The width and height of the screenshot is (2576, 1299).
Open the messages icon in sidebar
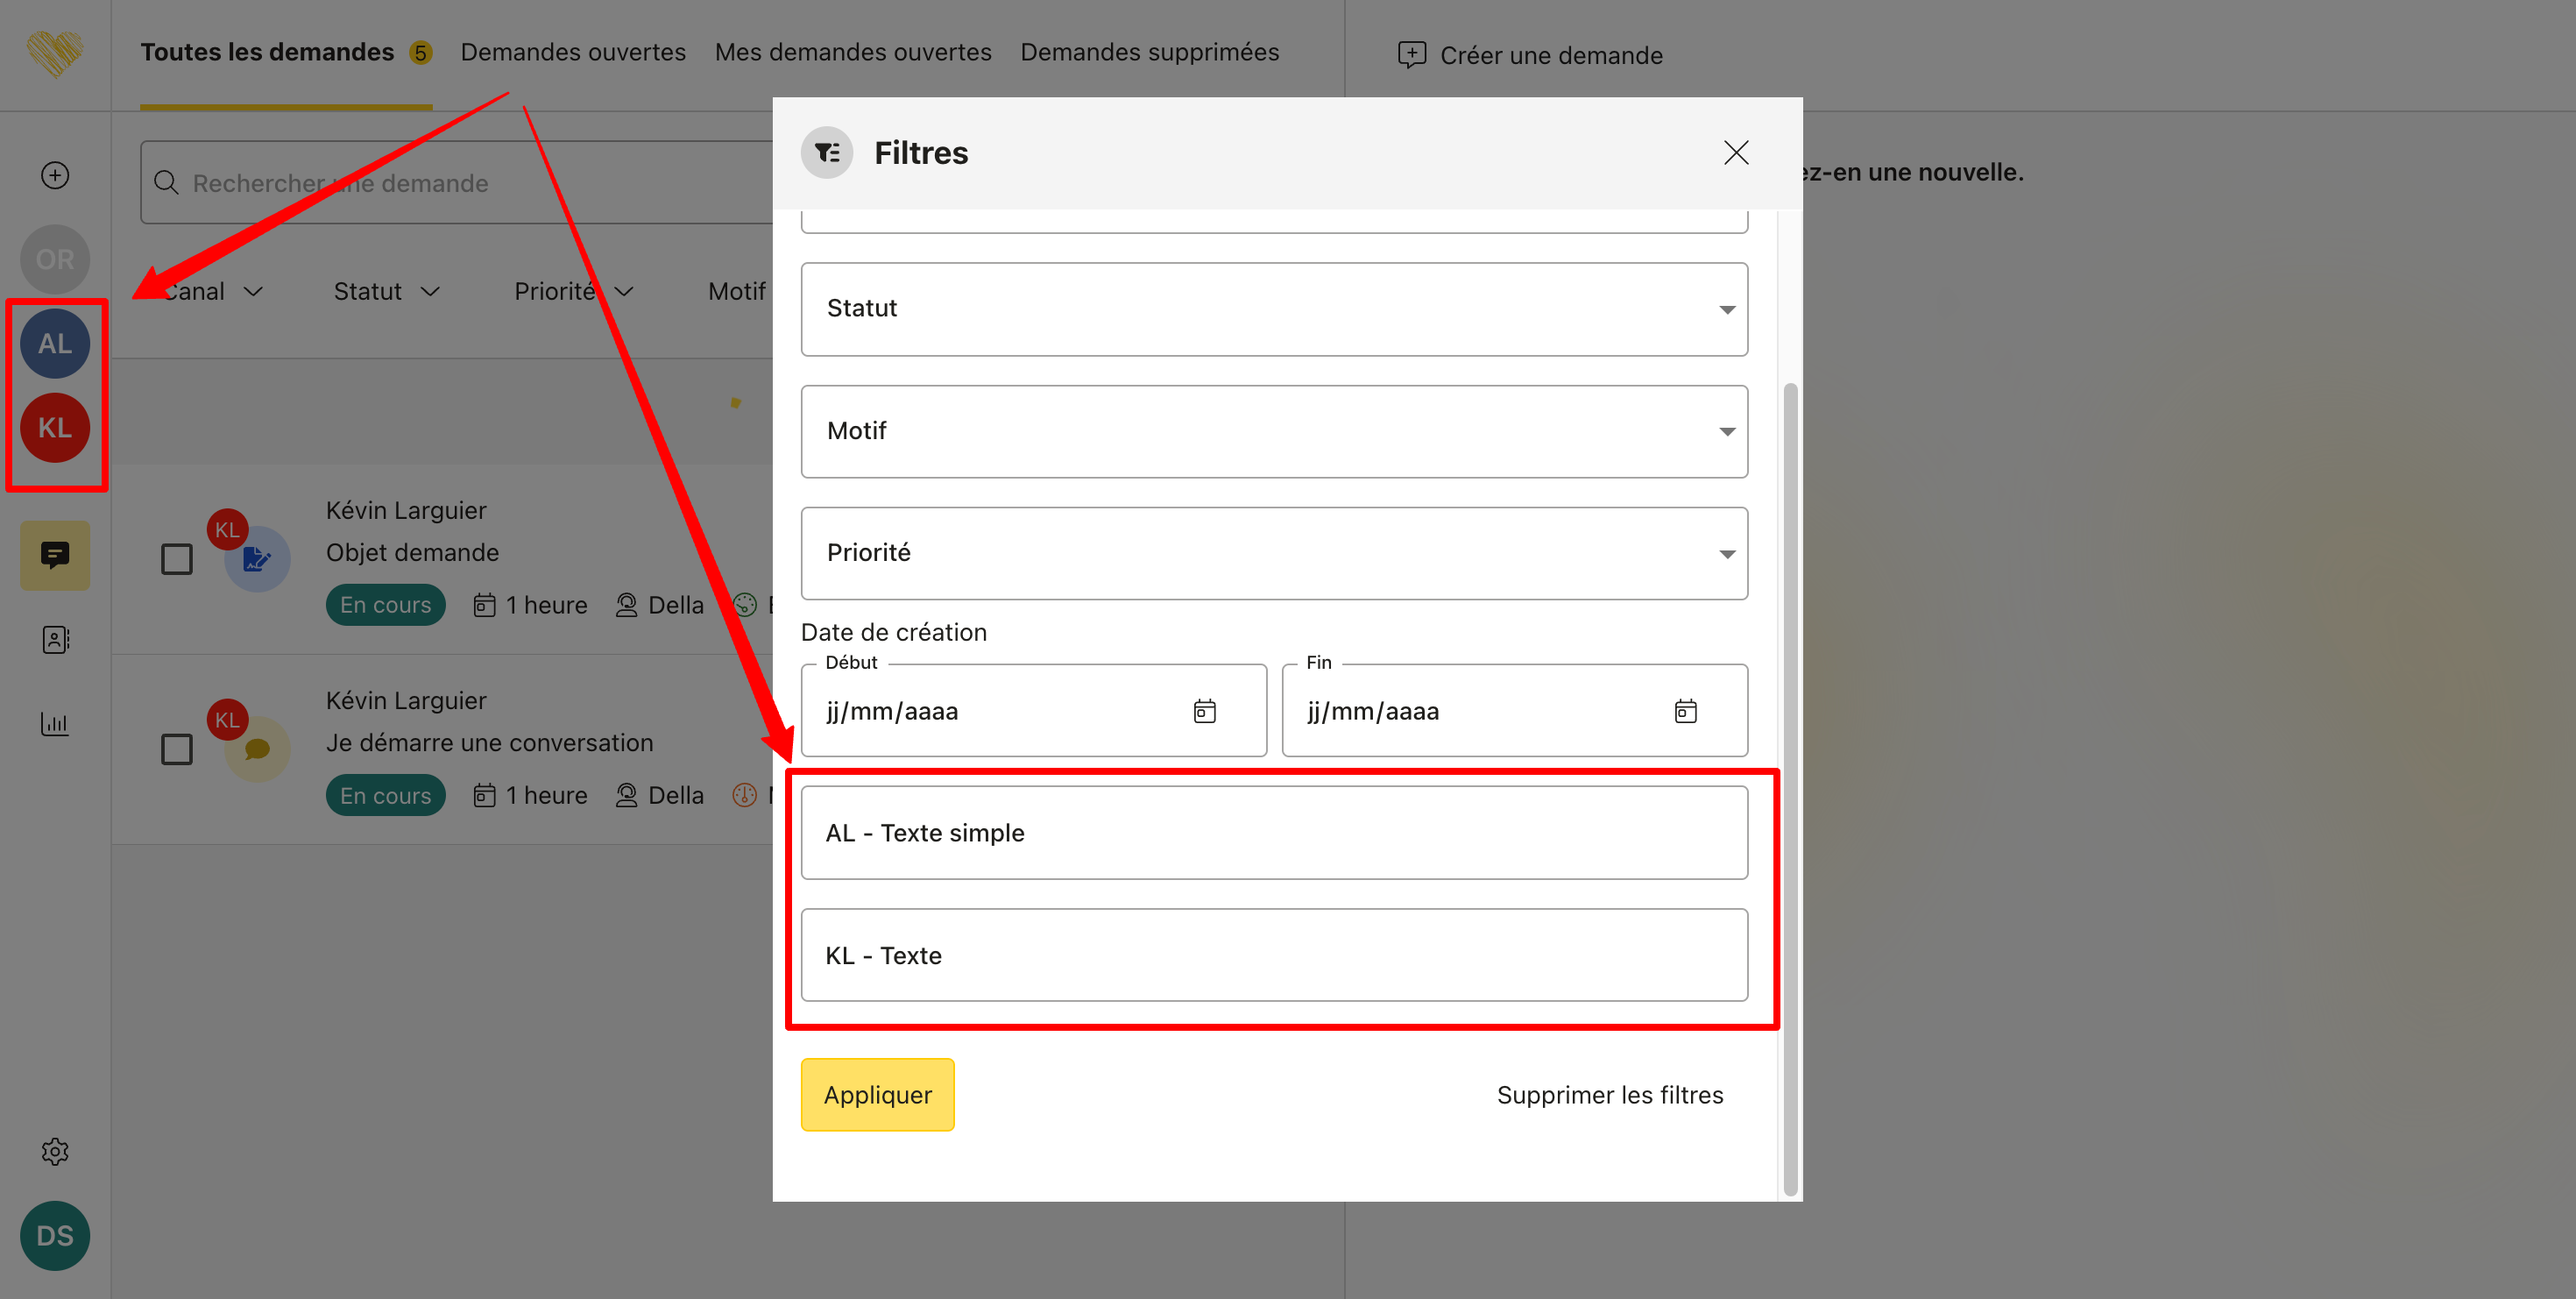(55, 555)
